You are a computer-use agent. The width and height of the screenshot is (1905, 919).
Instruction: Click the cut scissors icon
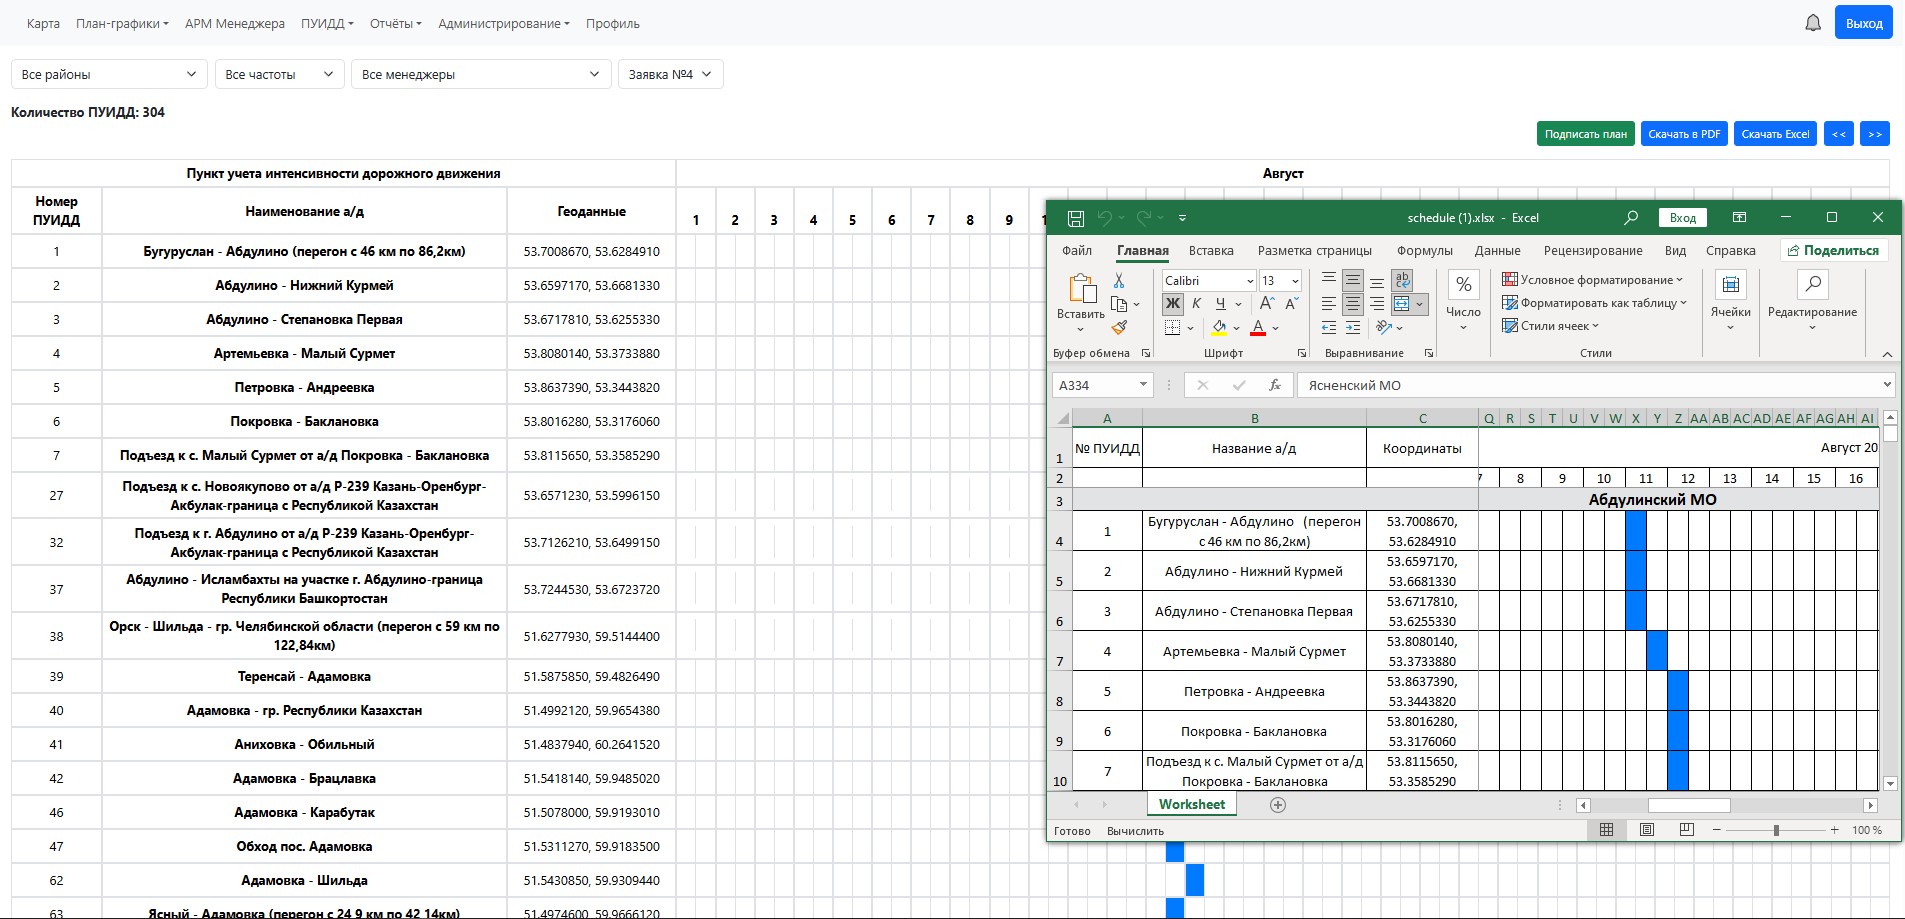(1119, 281)
